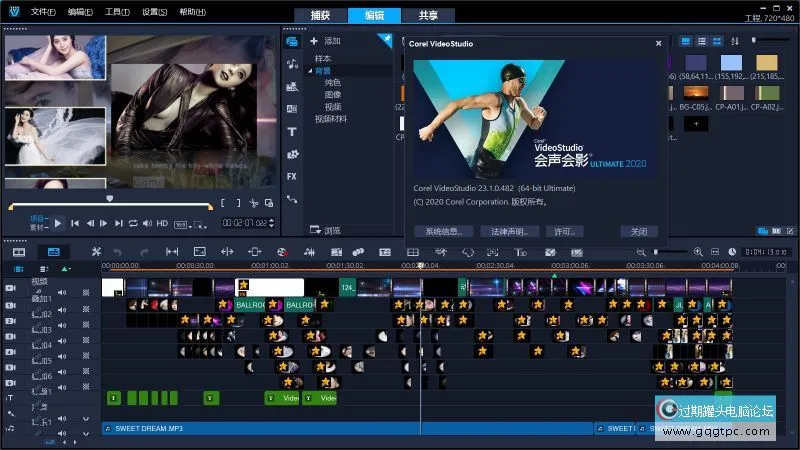Toggle repeat loop playback
The height and width of the screenshot is (450, 800).
[x=132, y=223]
